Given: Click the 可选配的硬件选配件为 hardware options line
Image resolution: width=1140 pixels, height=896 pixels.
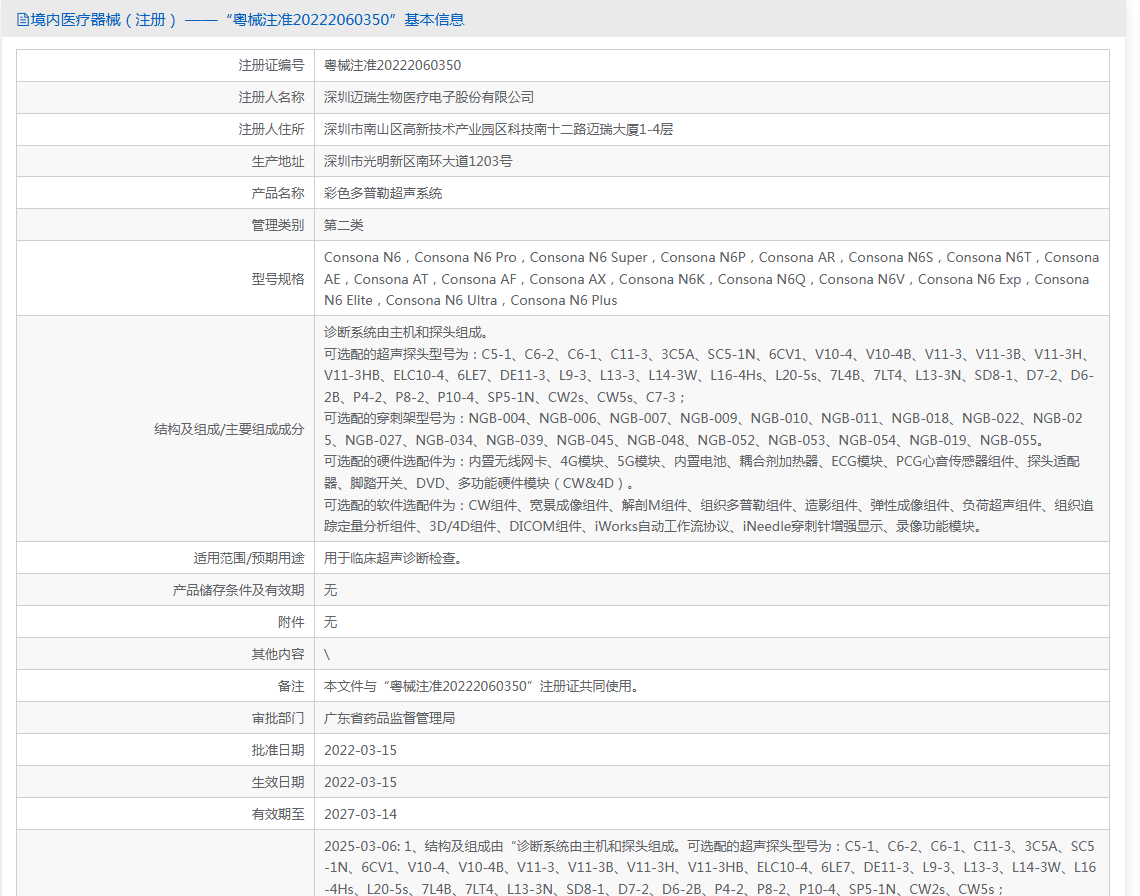Looking at the screenshot, I should pos(702,472).
